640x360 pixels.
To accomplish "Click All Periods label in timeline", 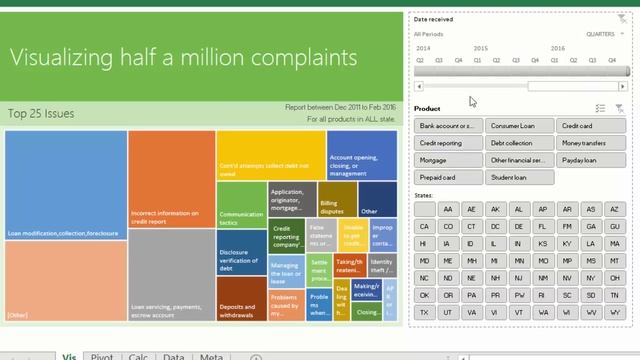I will [428, 34].
